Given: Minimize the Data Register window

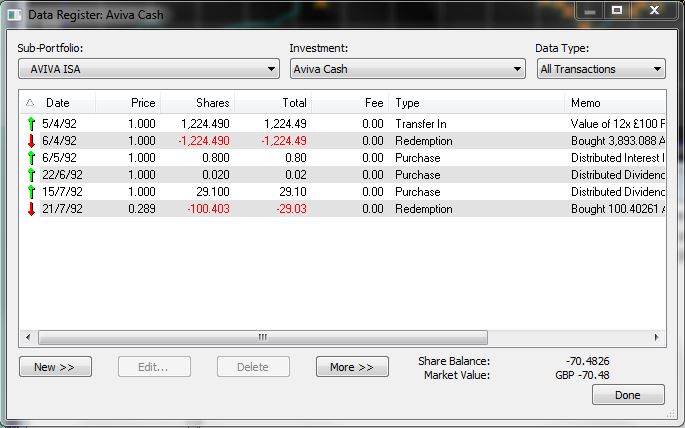Looking at the screenshot, I should (590, 11).
